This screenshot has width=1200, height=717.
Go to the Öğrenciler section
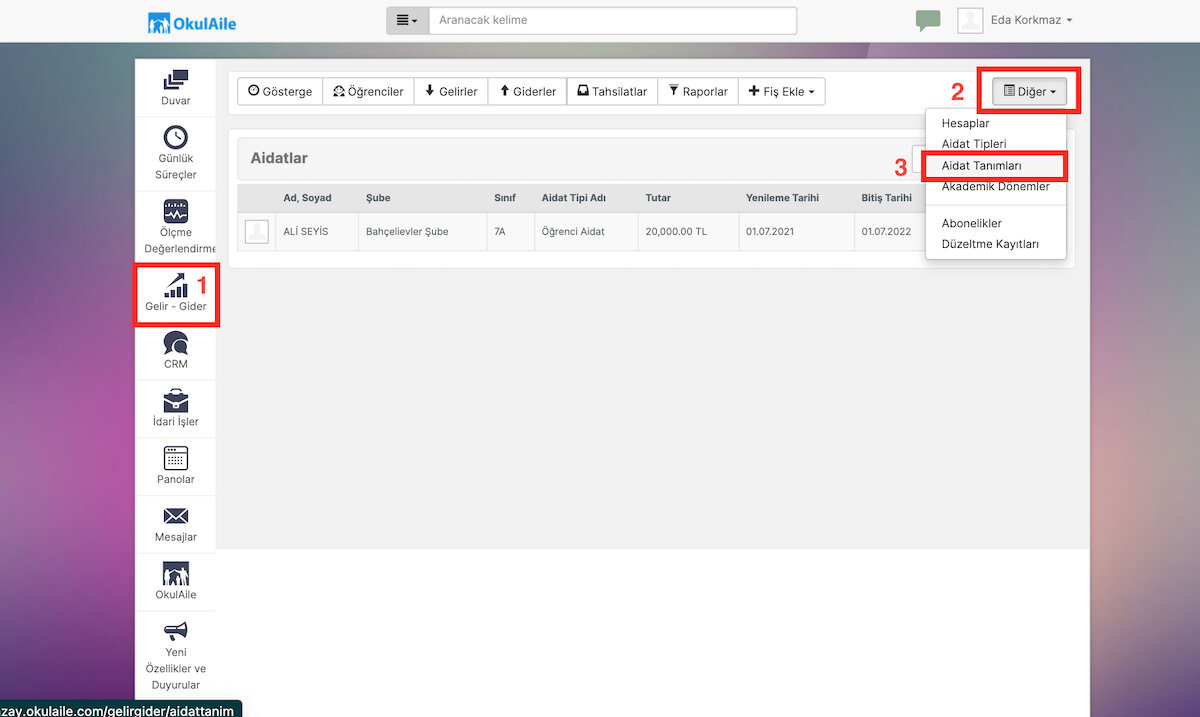click(368, 91)
